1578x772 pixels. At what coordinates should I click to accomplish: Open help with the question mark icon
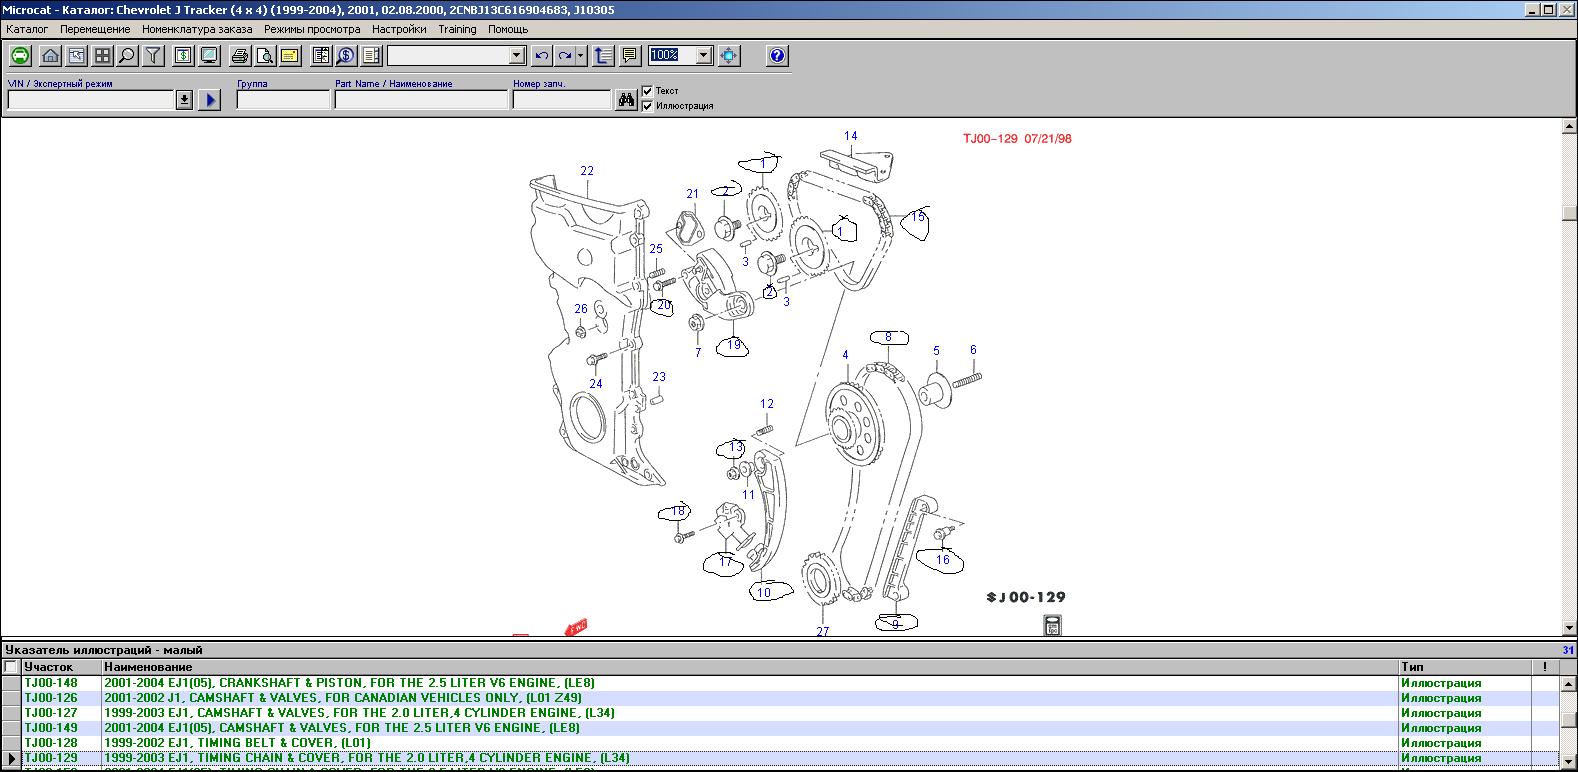pos(778,56)
